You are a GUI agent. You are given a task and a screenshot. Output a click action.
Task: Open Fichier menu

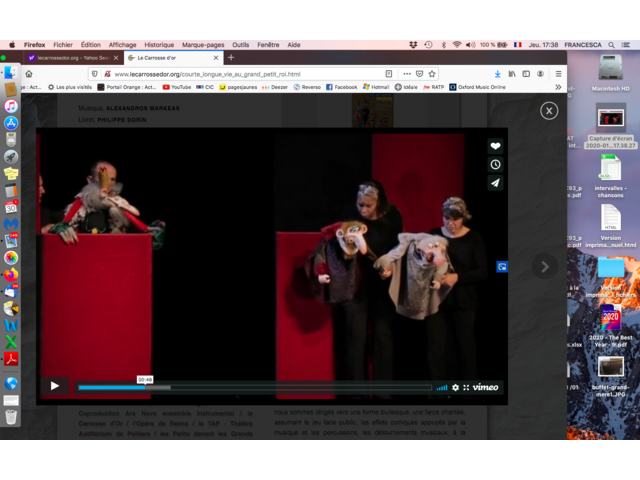pos(63,45)
